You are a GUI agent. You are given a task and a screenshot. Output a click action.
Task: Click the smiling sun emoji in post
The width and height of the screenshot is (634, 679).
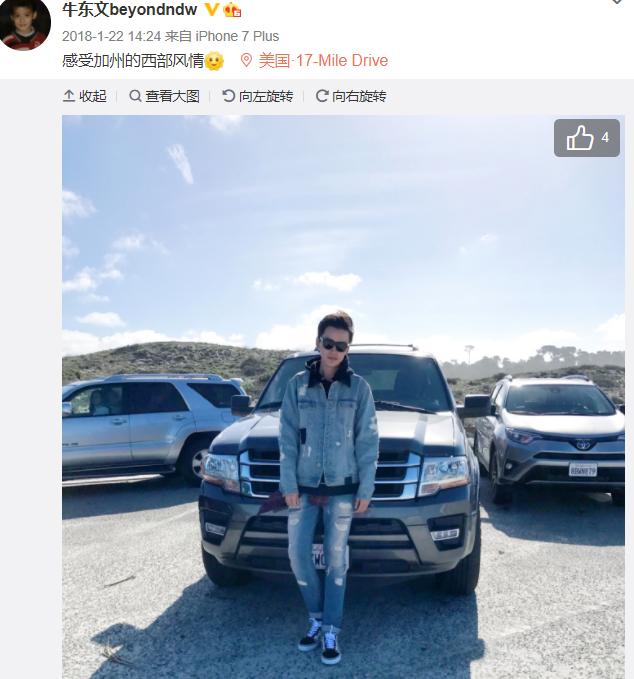tap(214, 61)
